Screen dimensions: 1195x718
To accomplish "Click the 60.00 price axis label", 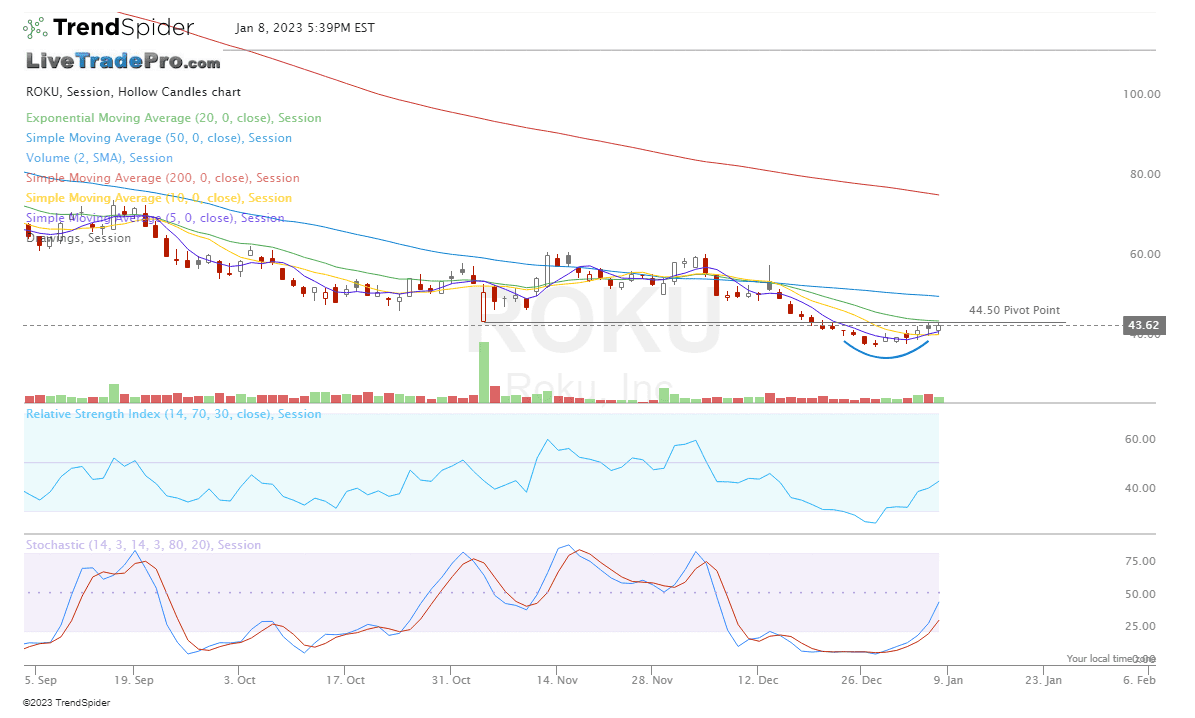I will coord(1145,255).
